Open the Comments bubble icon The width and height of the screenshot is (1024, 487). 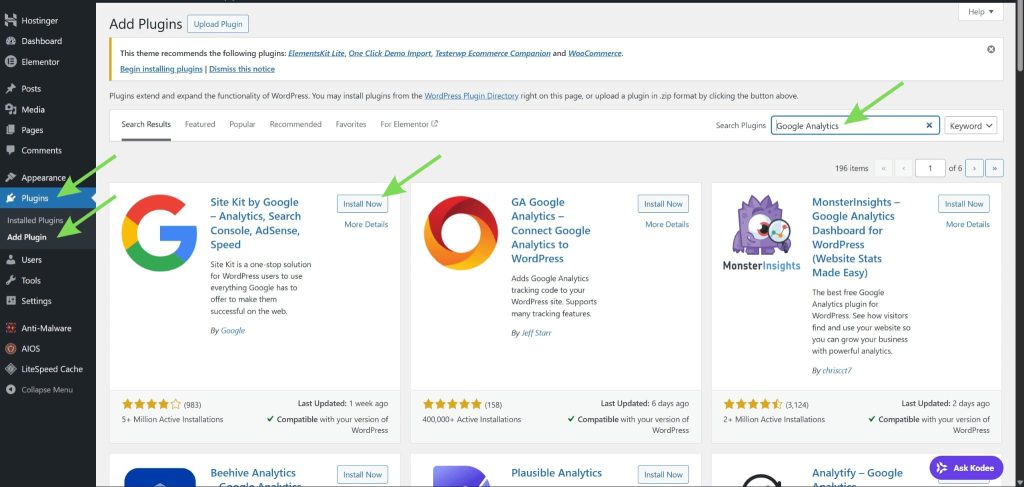pos(10,150)
